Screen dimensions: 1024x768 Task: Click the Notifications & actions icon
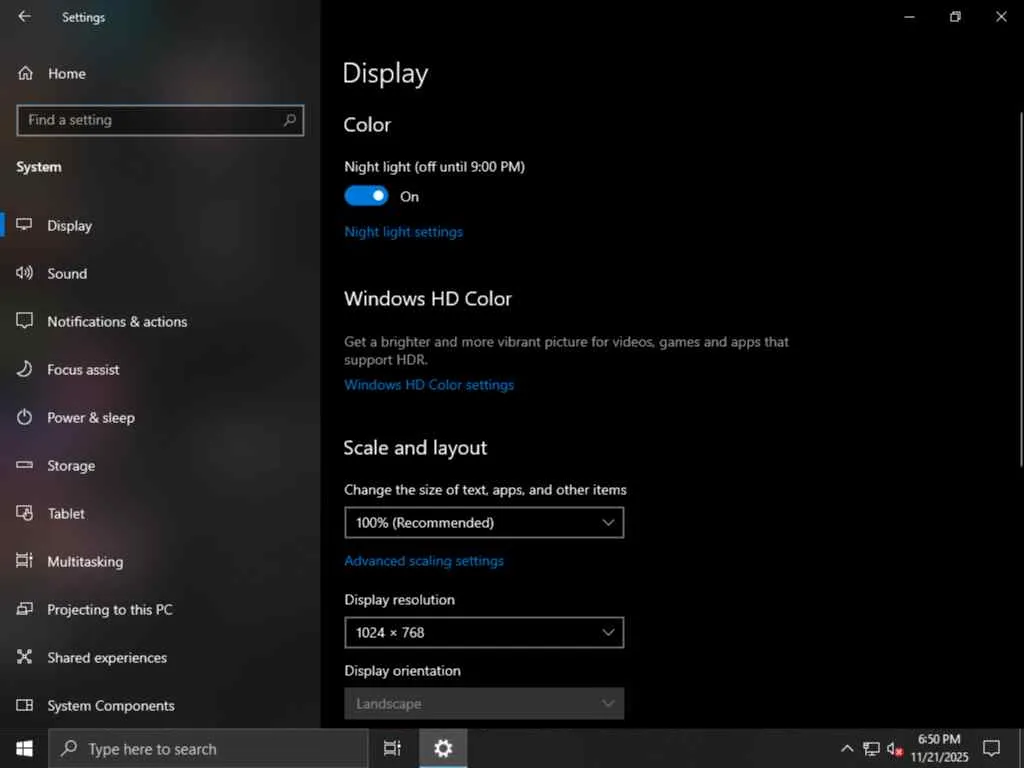pyautogui.click(x=24, y=321)
